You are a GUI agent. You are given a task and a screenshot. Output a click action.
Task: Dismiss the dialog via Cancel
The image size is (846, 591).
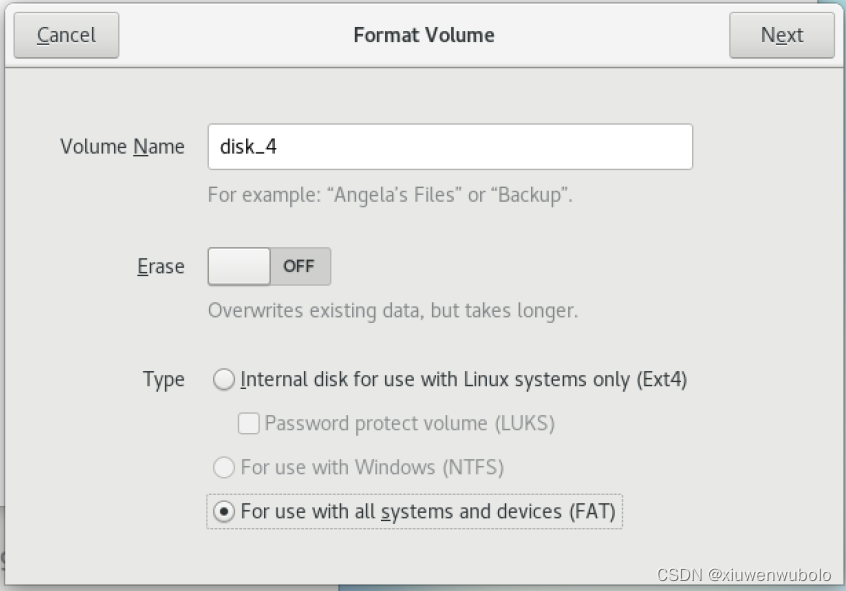(65, 34)
